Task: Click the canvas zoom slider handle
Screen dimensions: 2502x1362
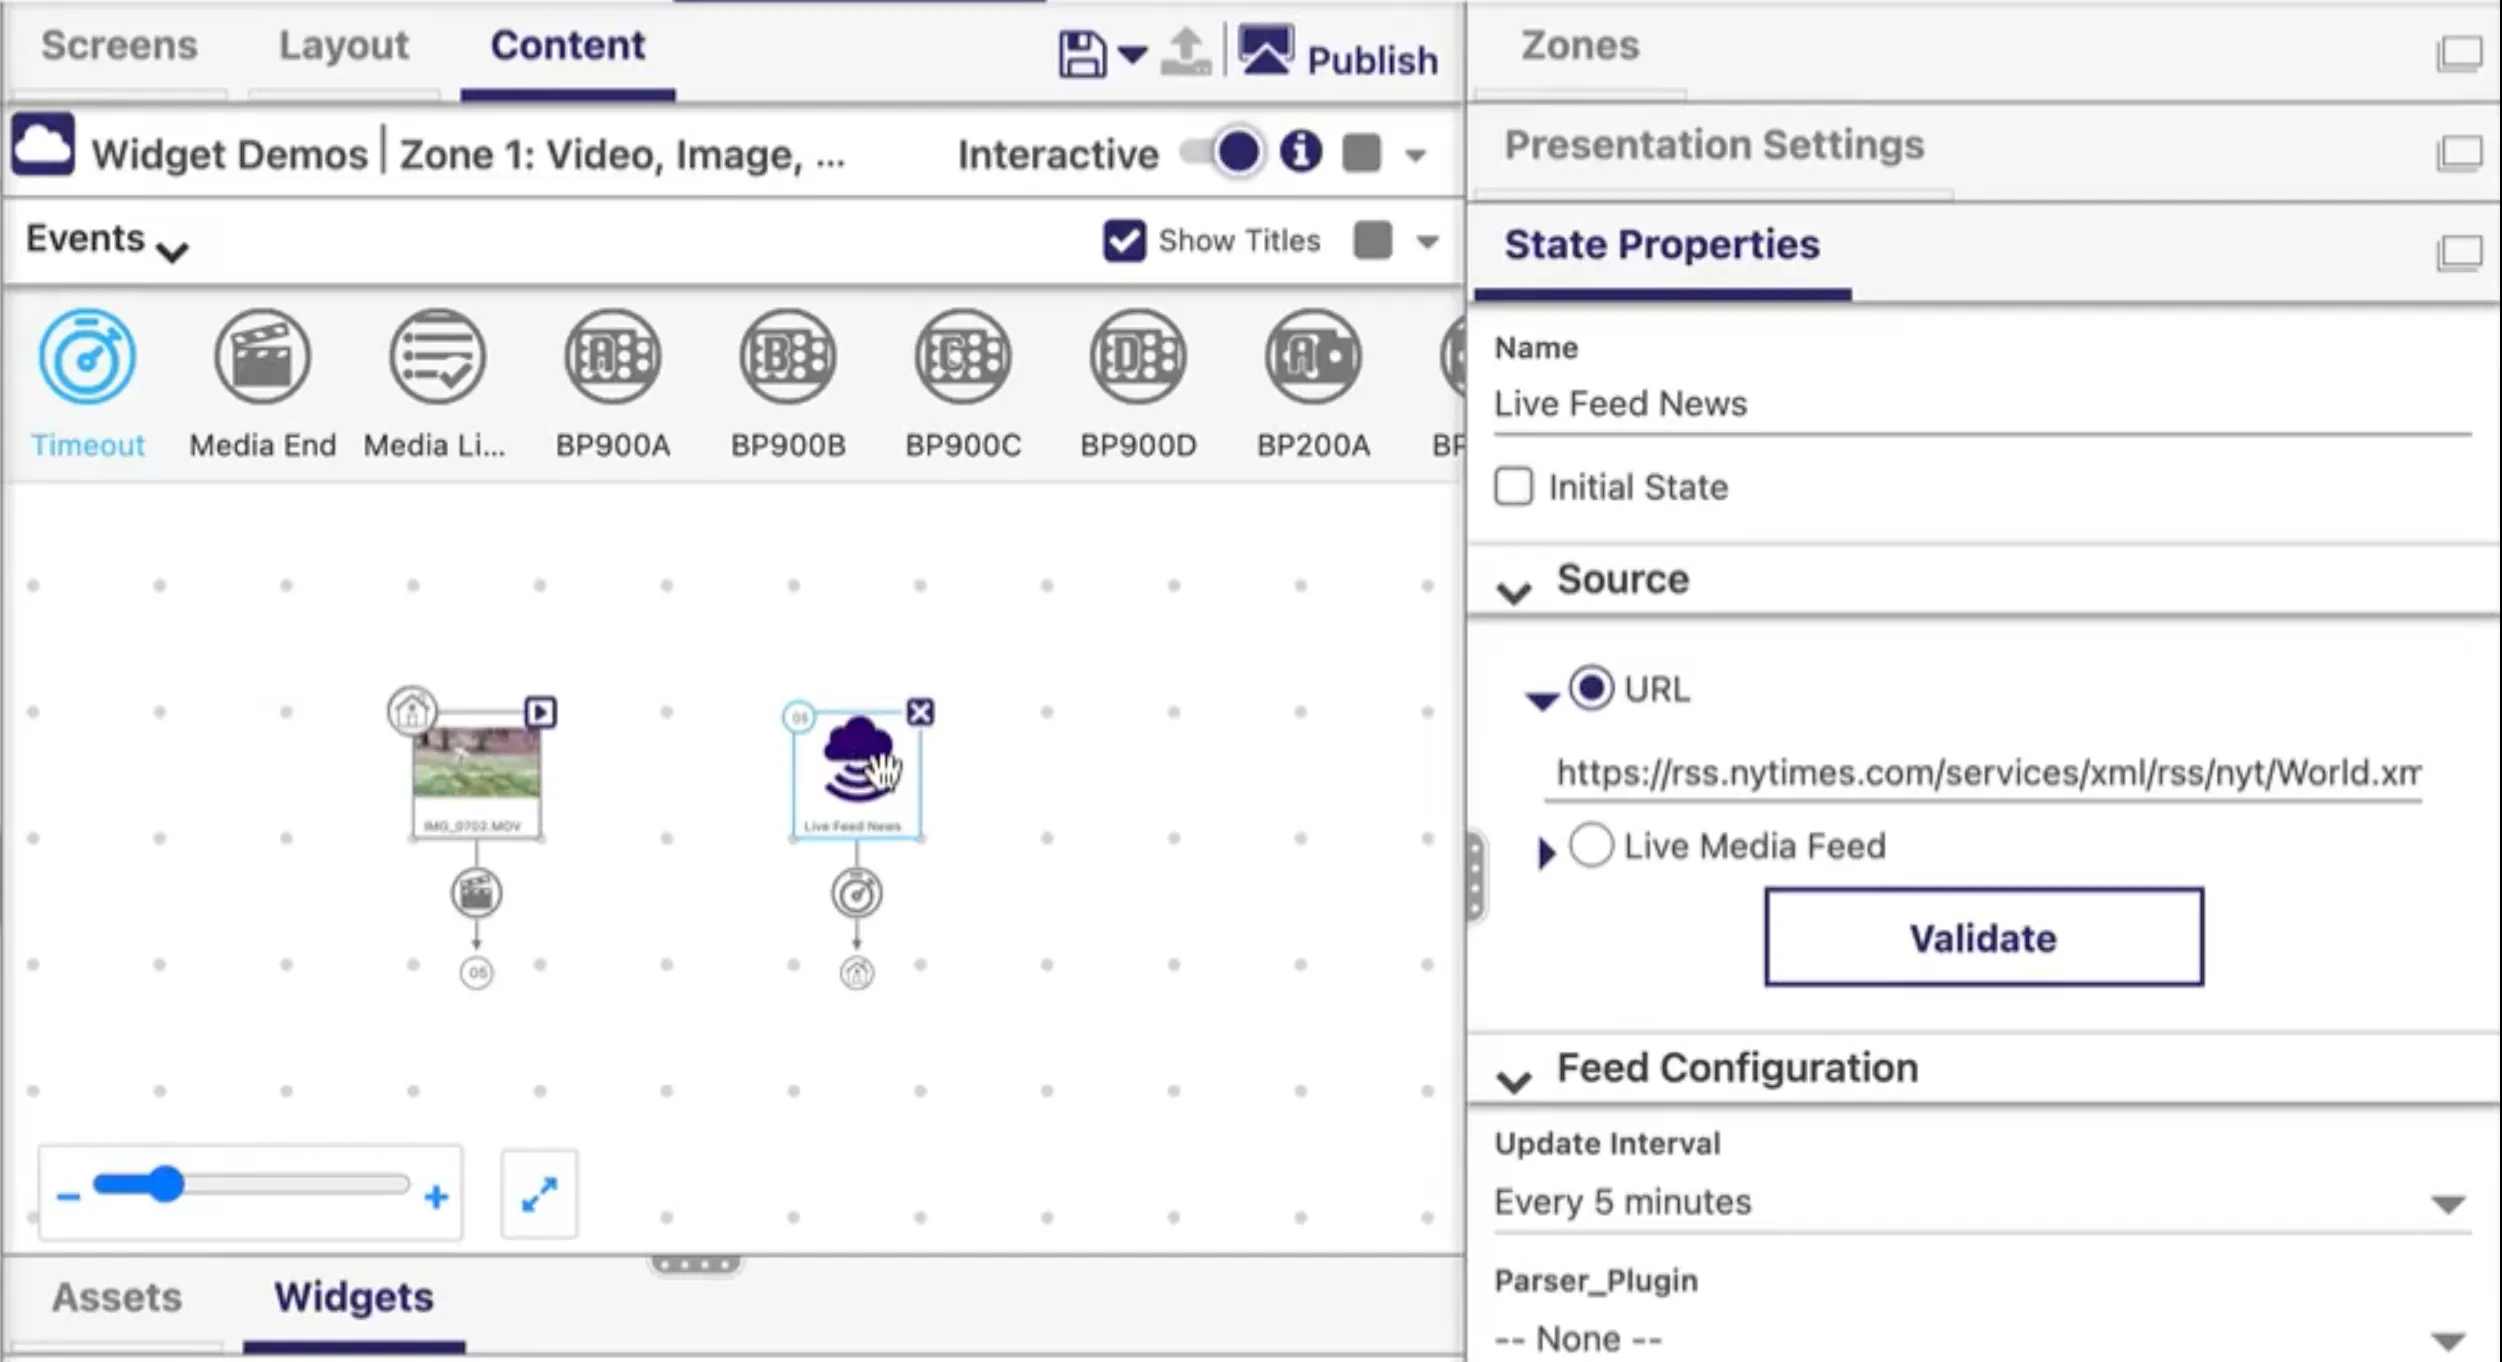Action: [165, 1184]
